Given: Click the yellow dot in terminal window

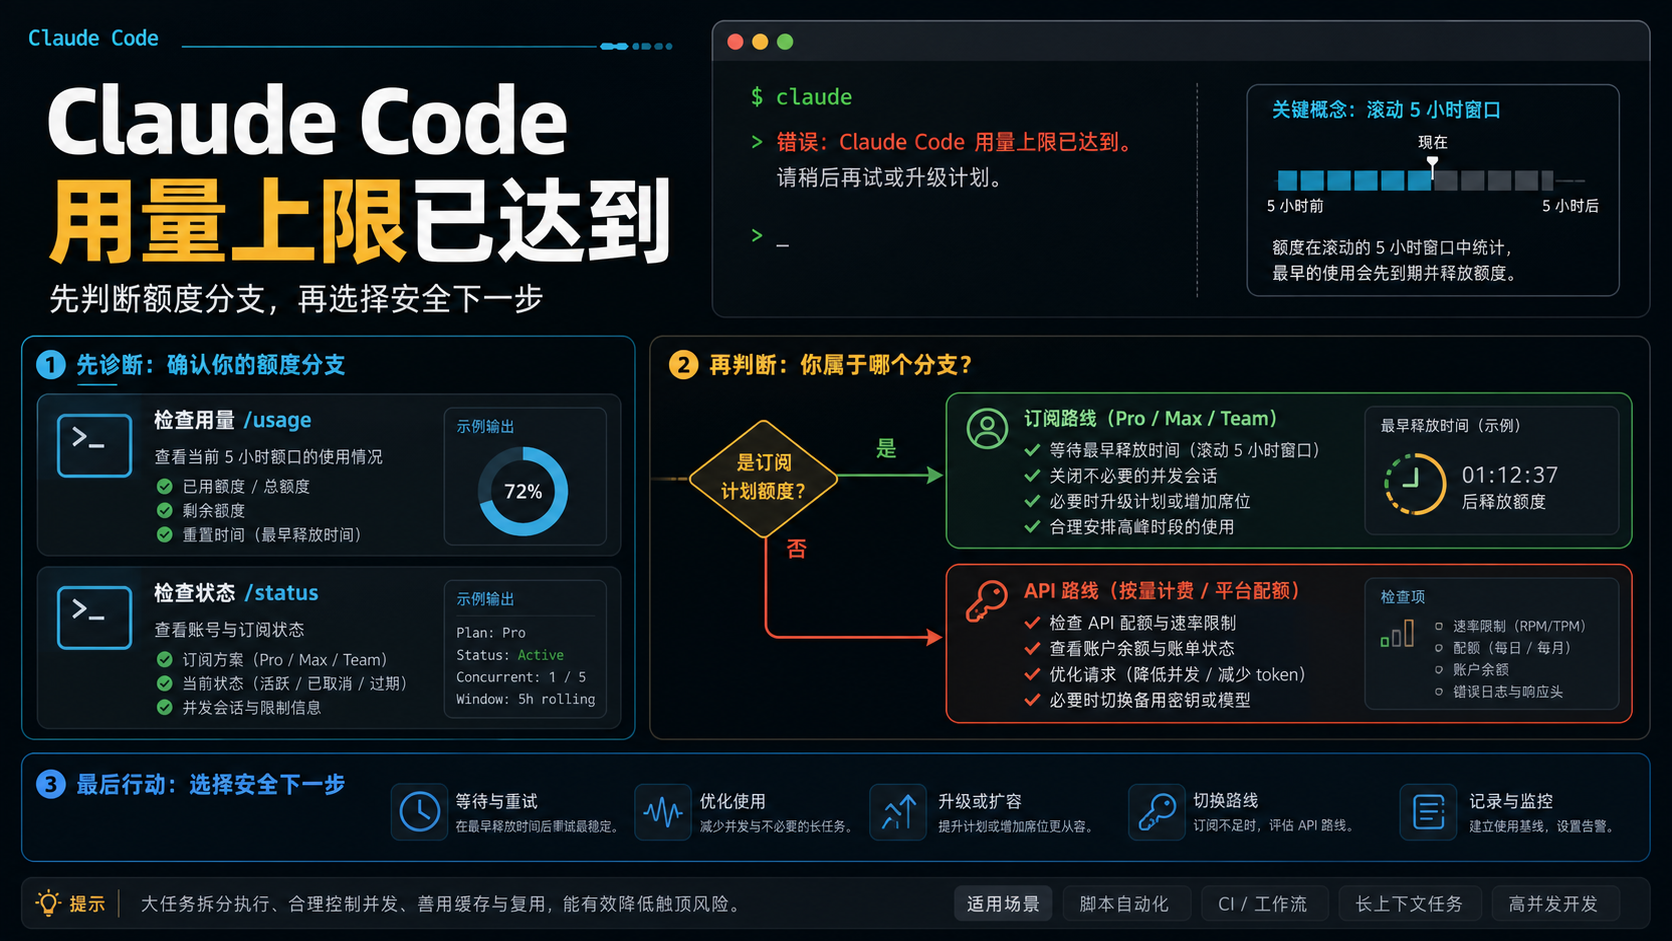Looking at the screenshot, I should (x=760, y=41).
